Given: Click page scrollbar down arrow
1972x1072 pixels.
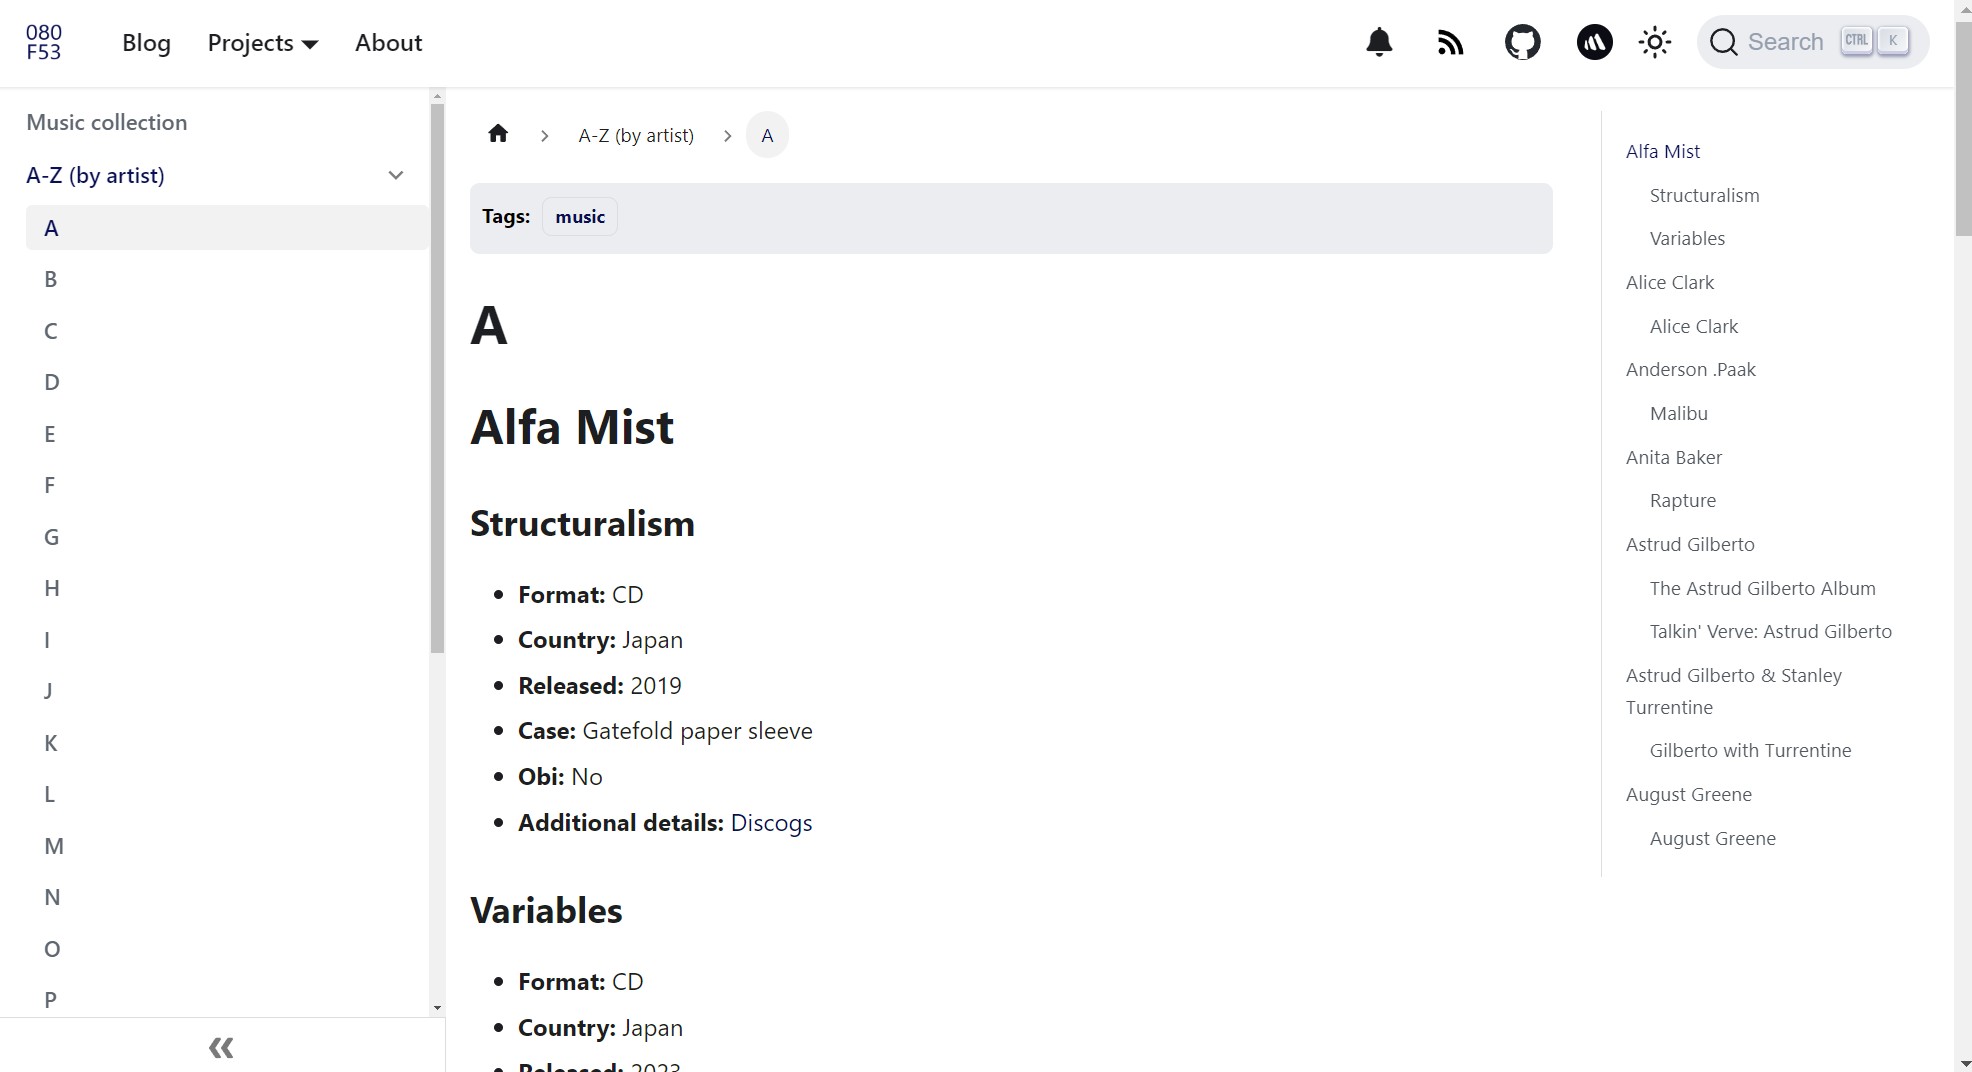Looking at the screenshot, I should pos(1963,1063).
